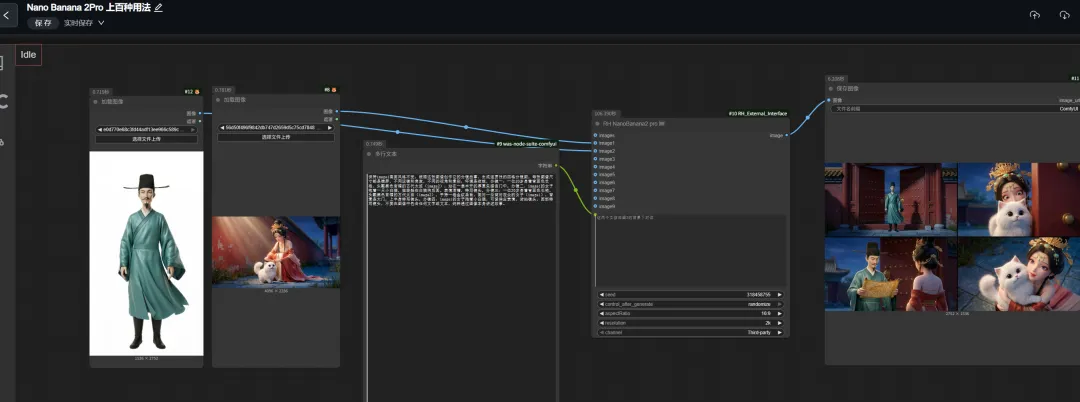Screen dimensions: 1080x402
Task: Click the multiline prompt text area
Action: click(x=460, y=289)
